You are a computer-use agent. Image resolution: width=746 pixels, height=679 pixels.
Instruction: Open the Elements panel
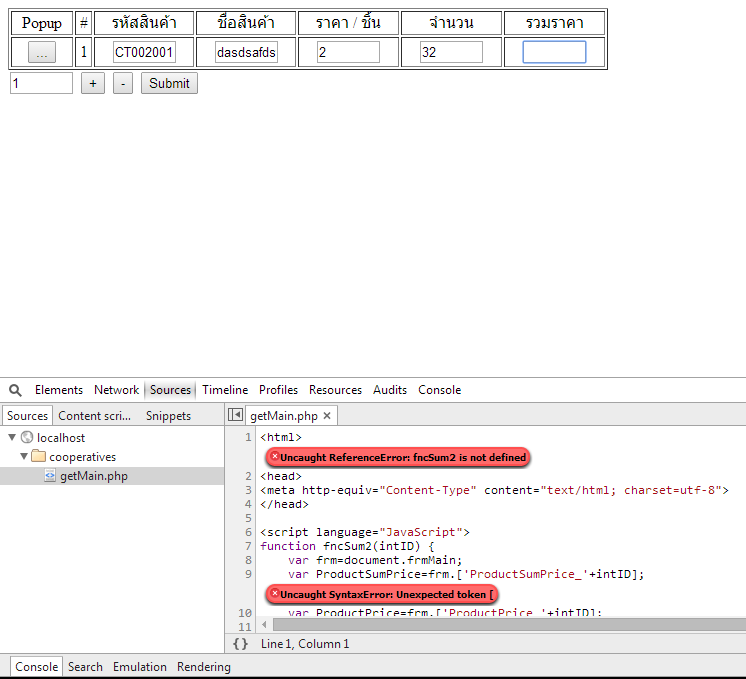[59, 390]
